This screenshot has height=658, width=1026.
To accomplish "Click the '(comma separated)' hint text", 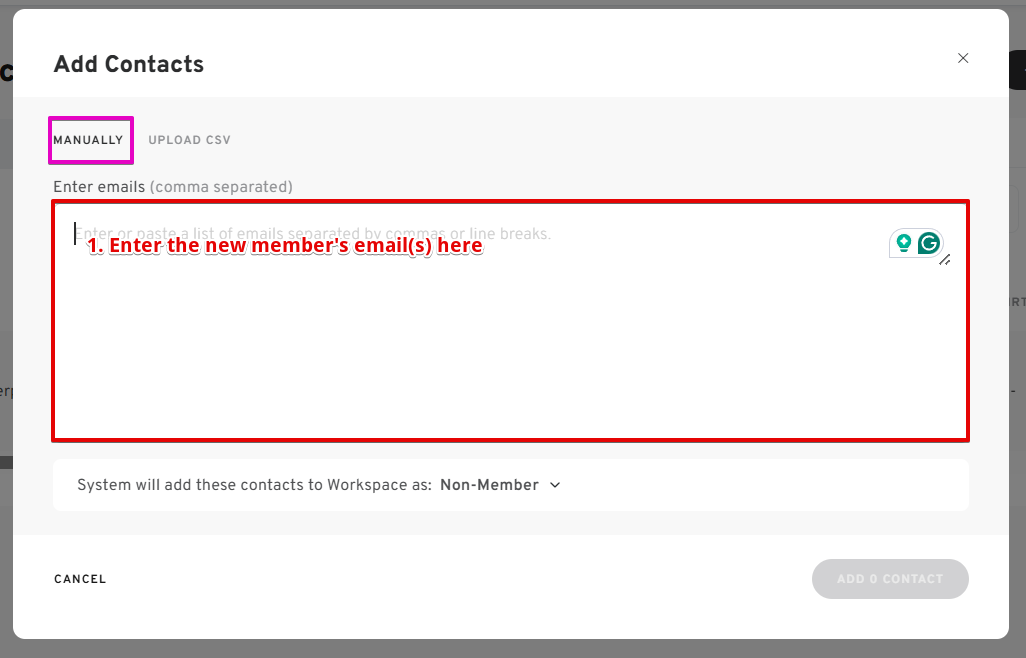I will point(221,187).
